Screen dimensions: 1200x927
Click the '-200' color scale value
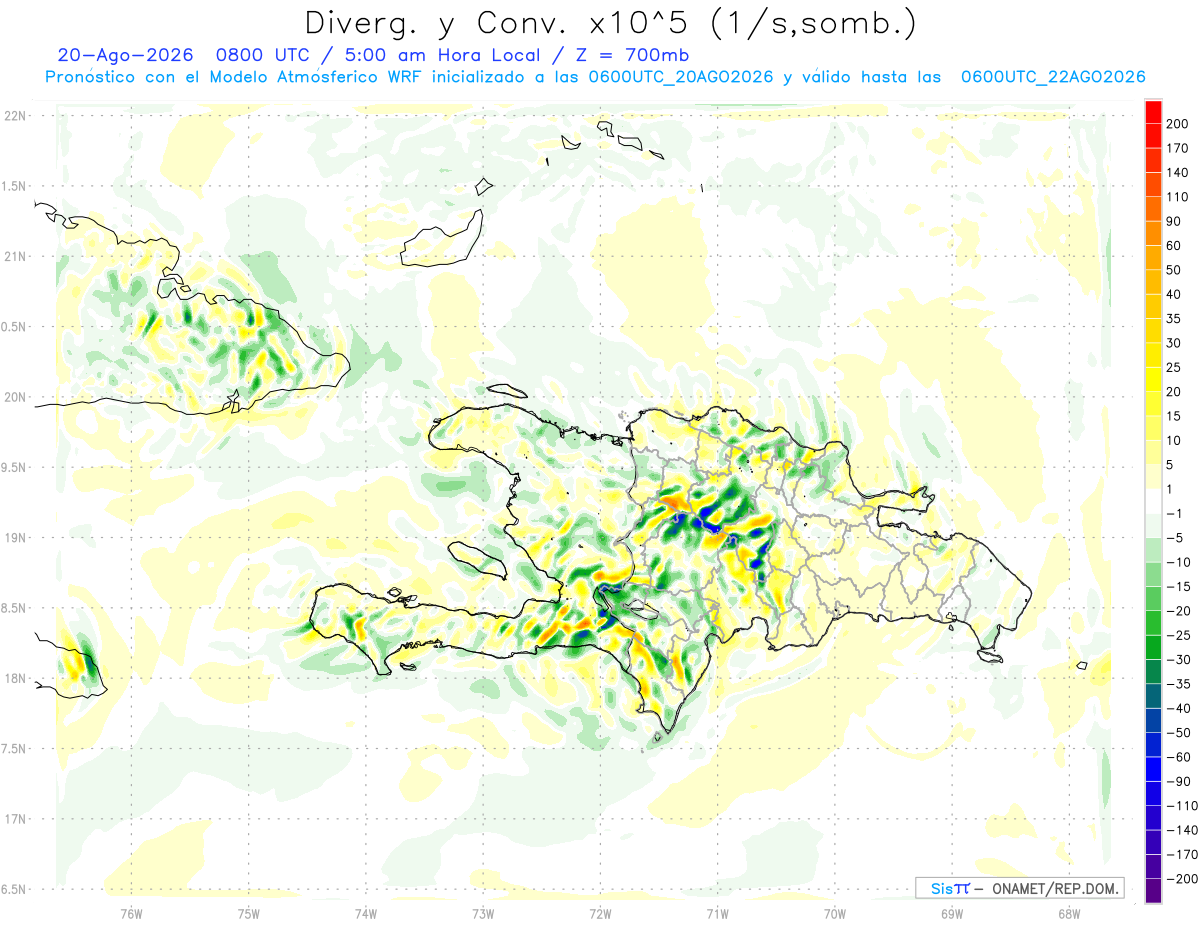point(1180,879)
